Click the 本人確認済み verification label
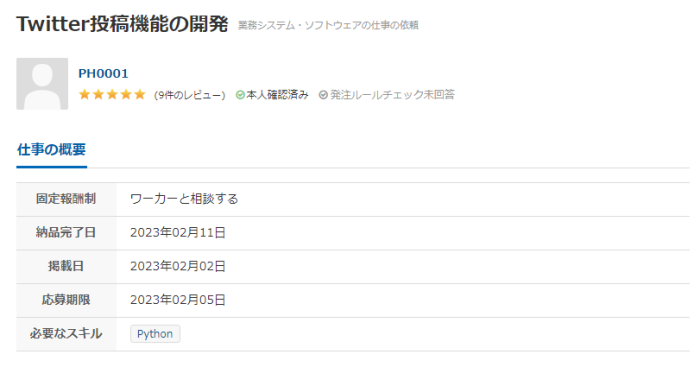This screenshot has width=700, height=367. (x=277, y=95)
